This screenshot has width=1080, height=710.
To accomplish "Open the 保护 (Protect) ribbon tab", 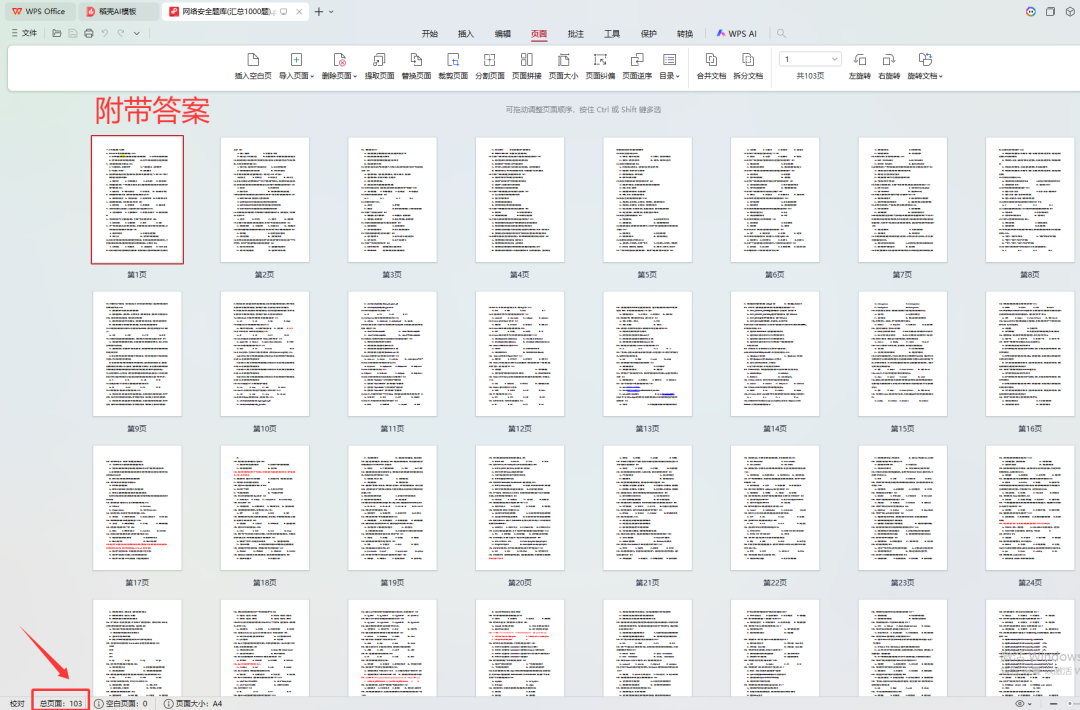I will [x=649, y=34].
